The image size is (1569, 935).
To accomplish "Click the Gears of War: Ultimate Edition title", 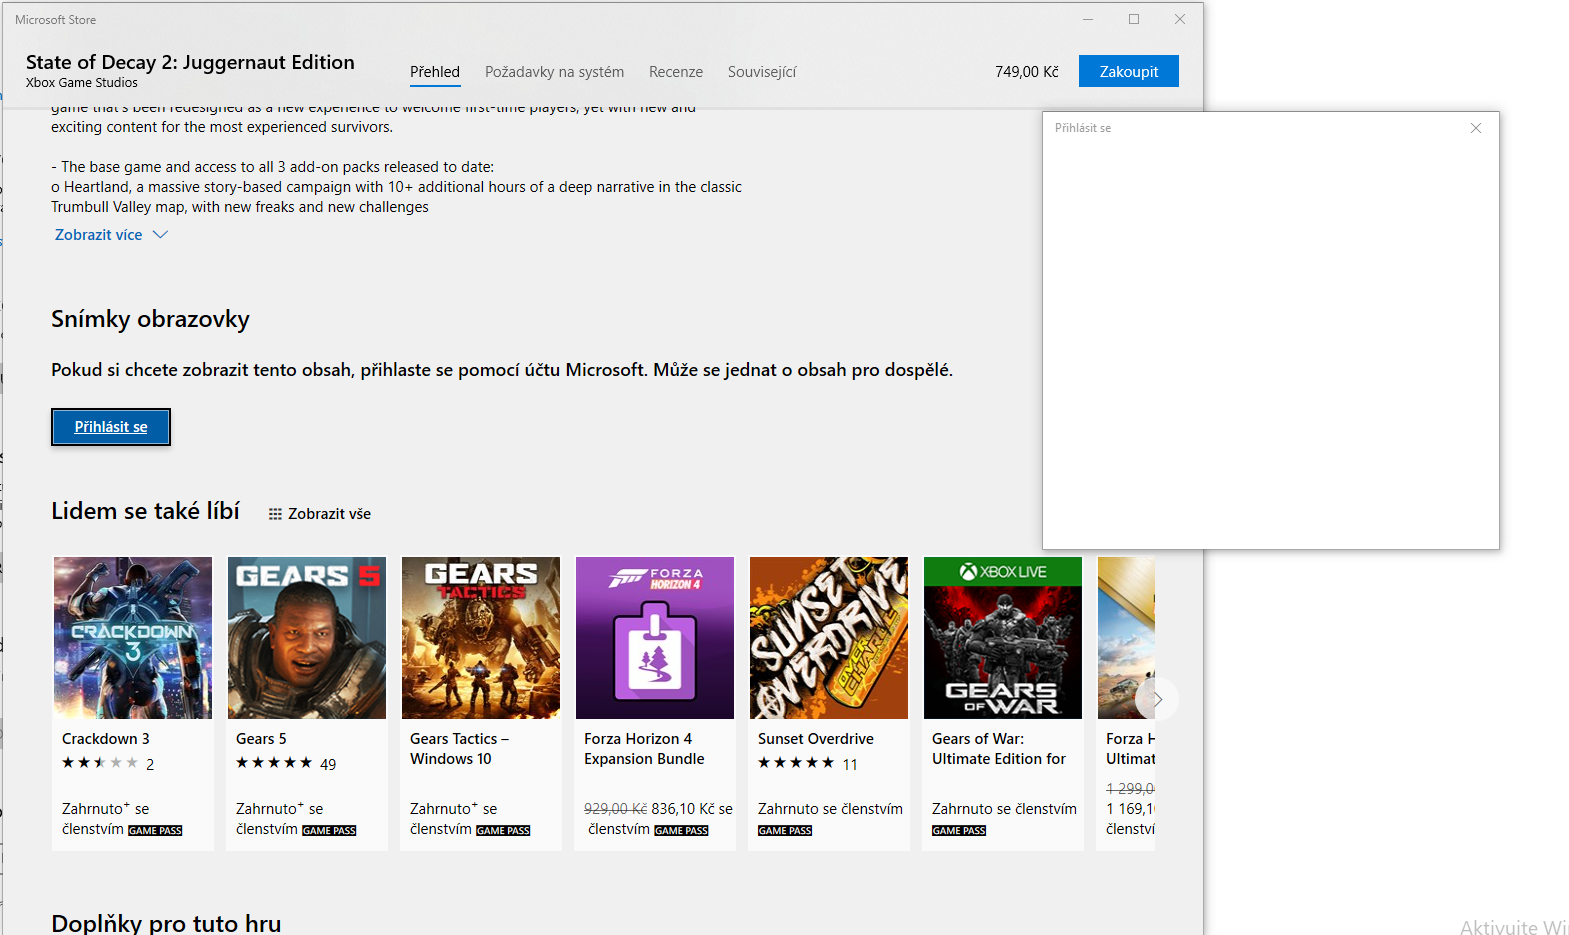I will click(999, 749).
